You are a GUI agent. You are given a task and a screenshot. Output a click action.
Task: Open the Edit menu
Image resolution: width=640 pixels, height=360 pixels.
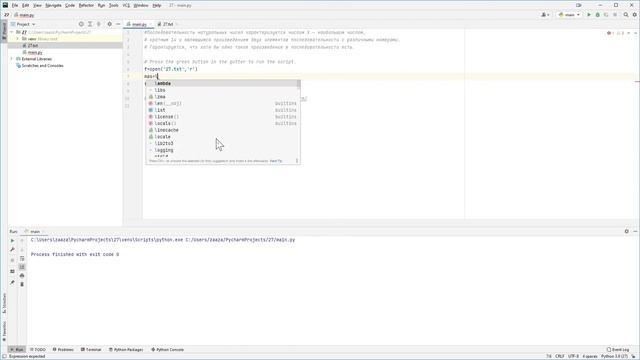[25, 5]
